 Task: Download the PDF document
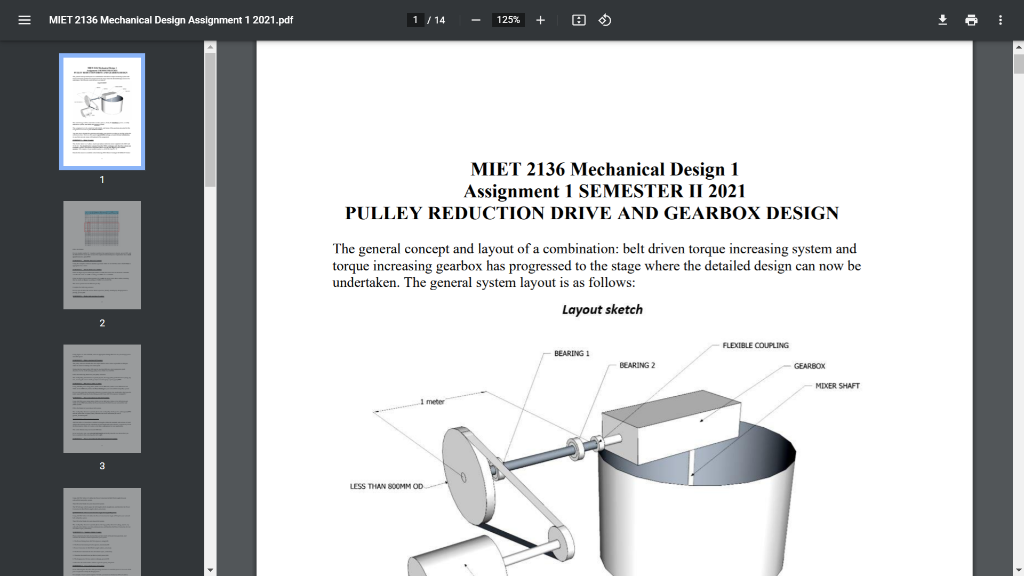pyautogui.click(x=941, y=19)
